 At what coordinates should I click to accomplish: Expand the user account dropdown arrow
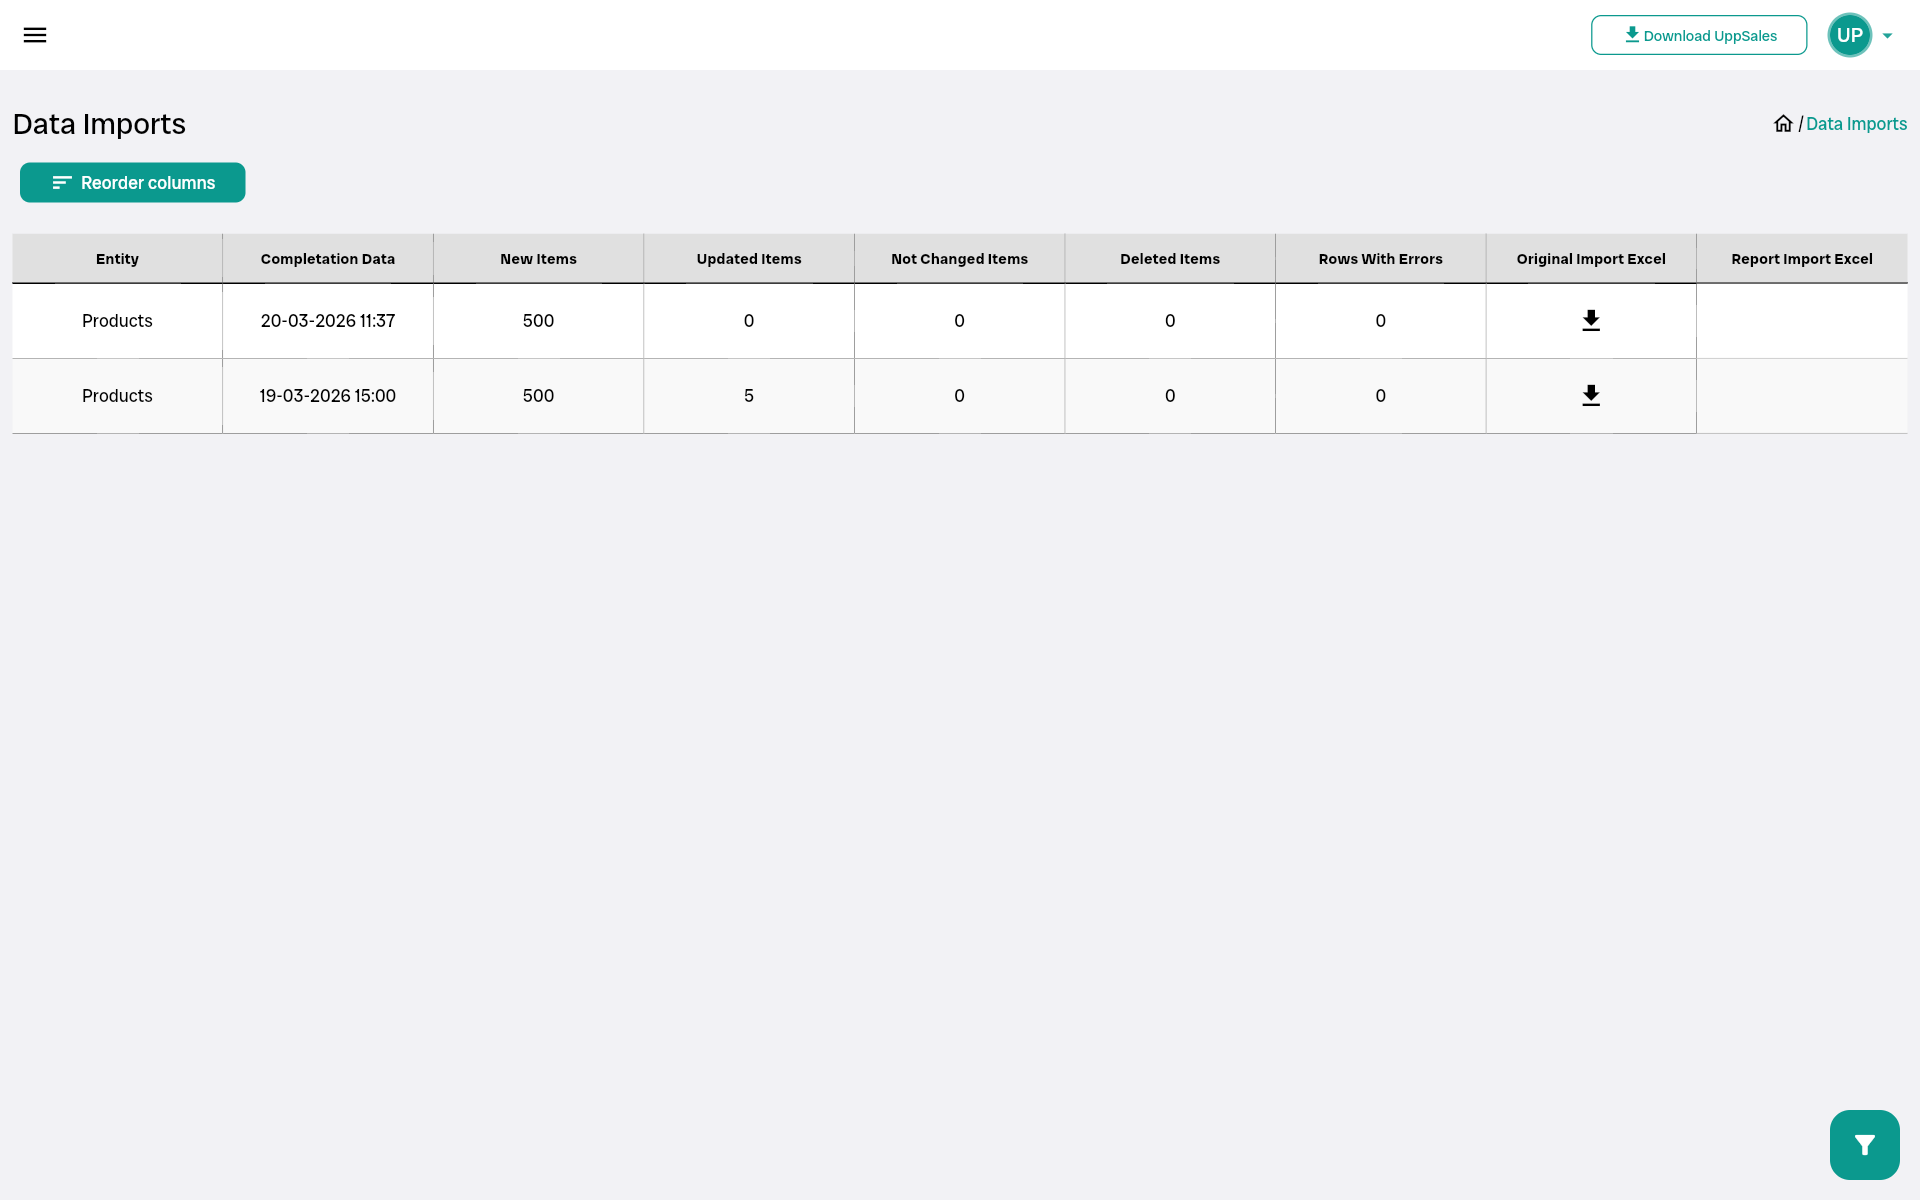pos(1886,35)
